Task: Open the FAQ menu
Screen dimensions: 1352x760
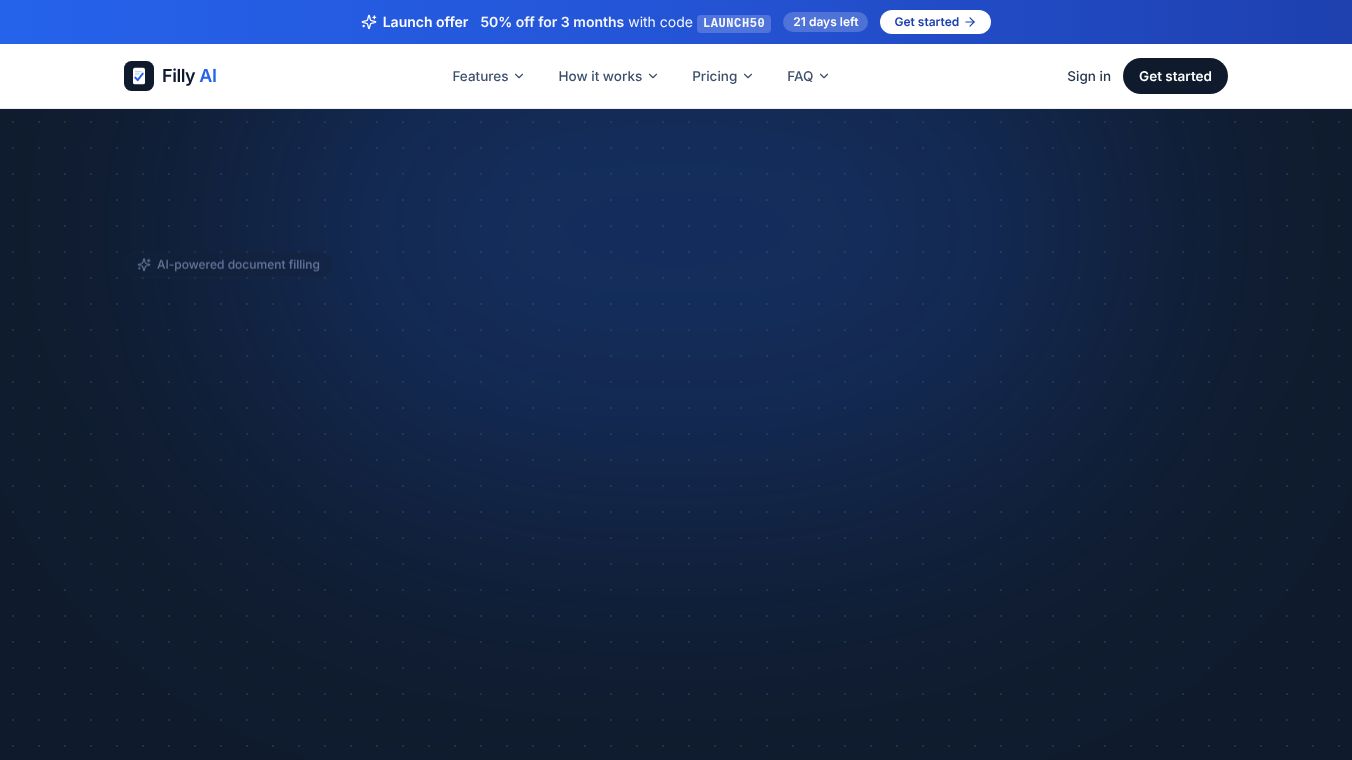Action: [x=808, y=76]
